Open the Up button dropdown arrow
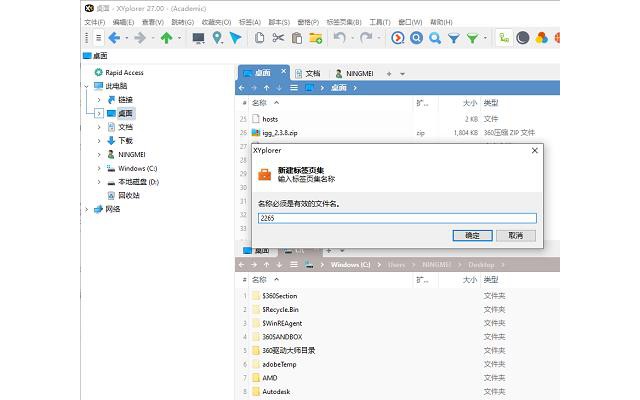The width and height of the screenshot is (640, 400). click(179, 38)
